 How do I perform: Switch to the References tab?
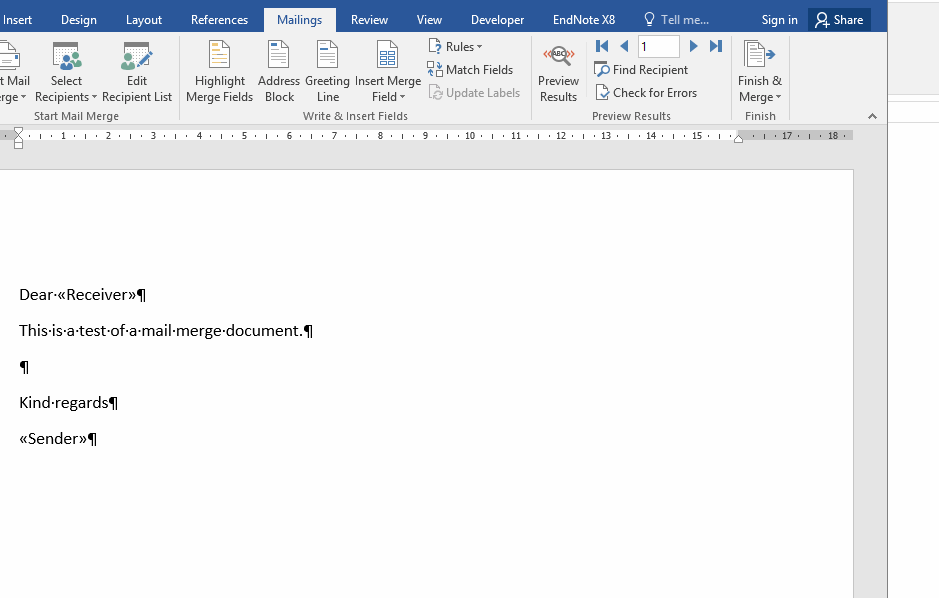click(x=219, y=20)
